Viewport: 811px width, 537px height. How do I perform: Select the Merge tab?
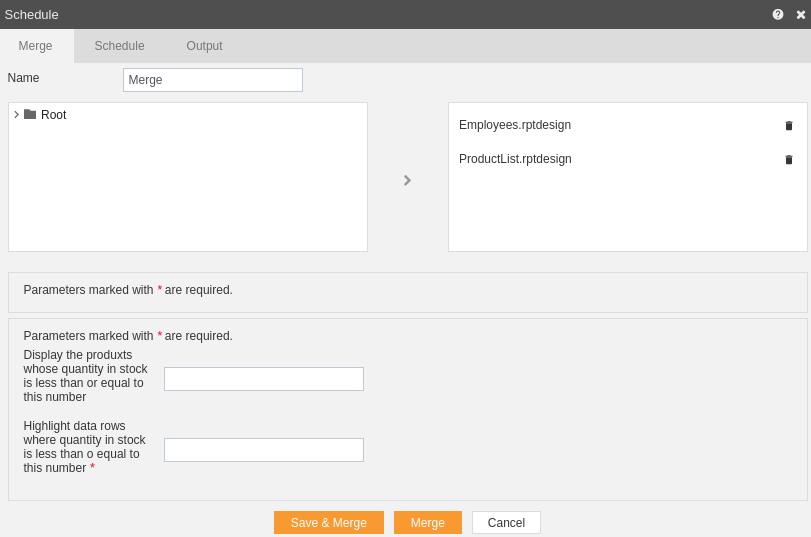[35, 46]
